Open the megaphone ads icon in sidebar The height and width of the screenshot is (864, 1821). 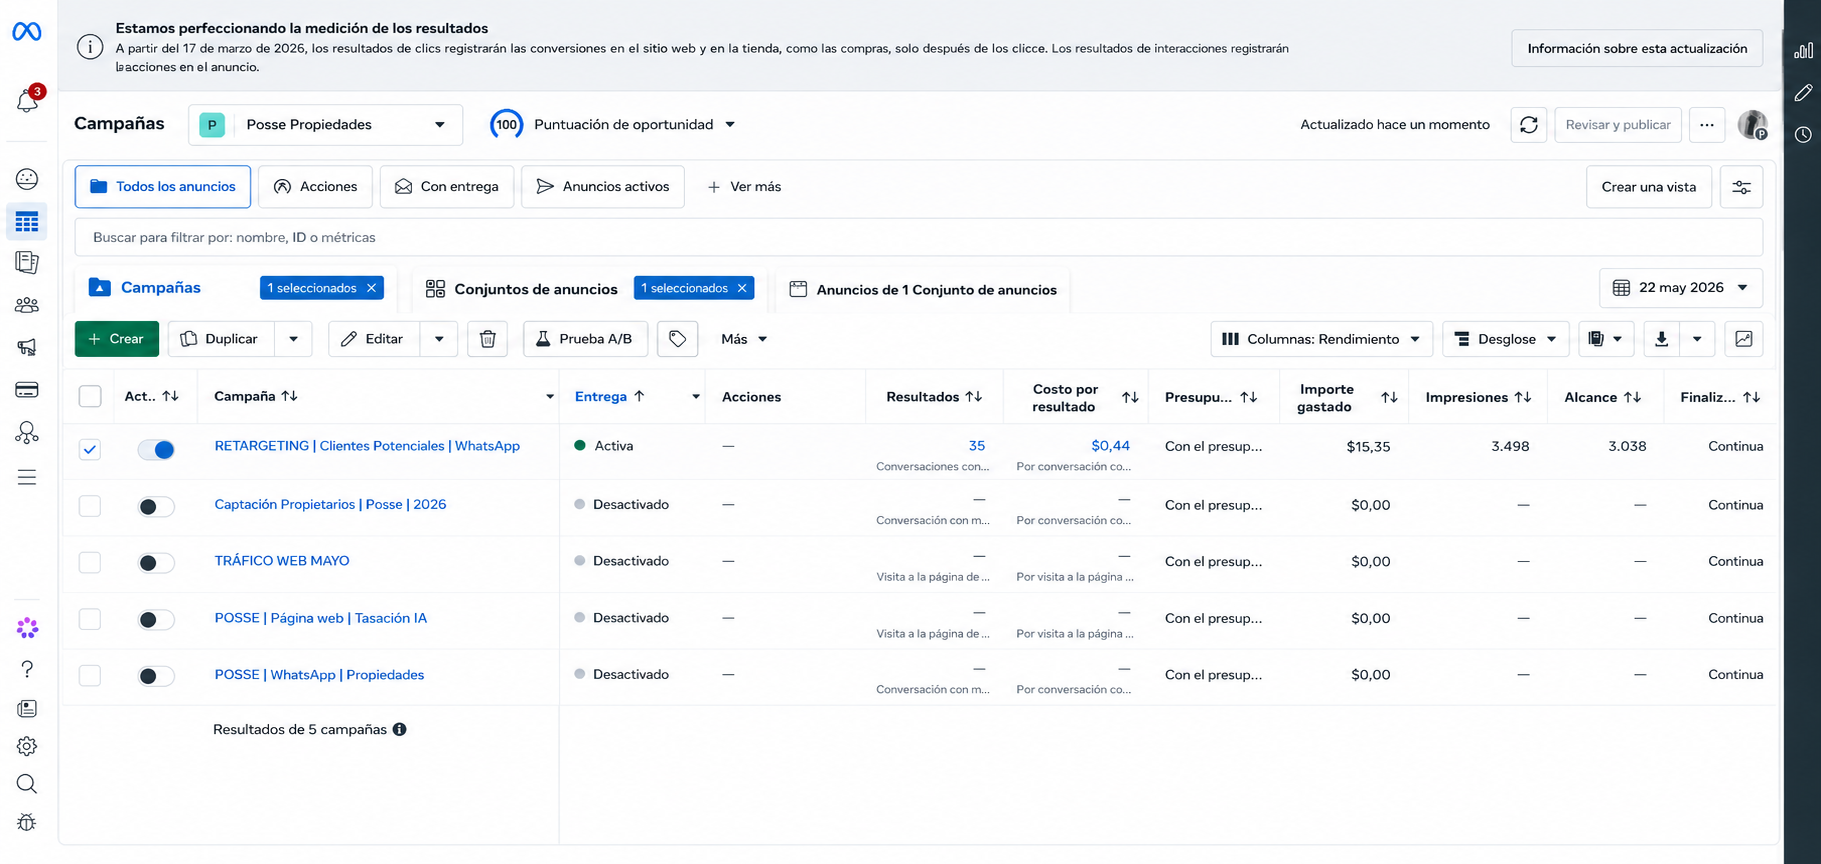tap(27, 347)
